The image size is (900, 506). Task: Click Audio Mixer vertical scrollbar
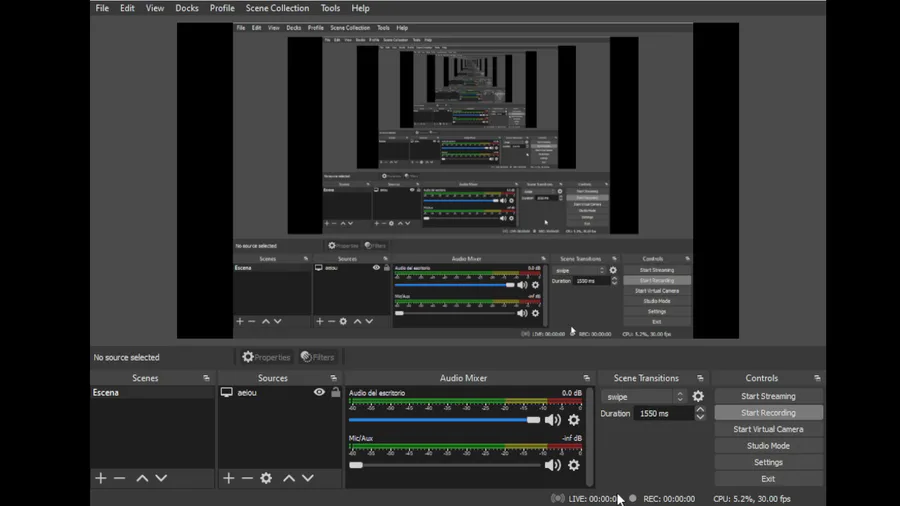tap(589, 437)
